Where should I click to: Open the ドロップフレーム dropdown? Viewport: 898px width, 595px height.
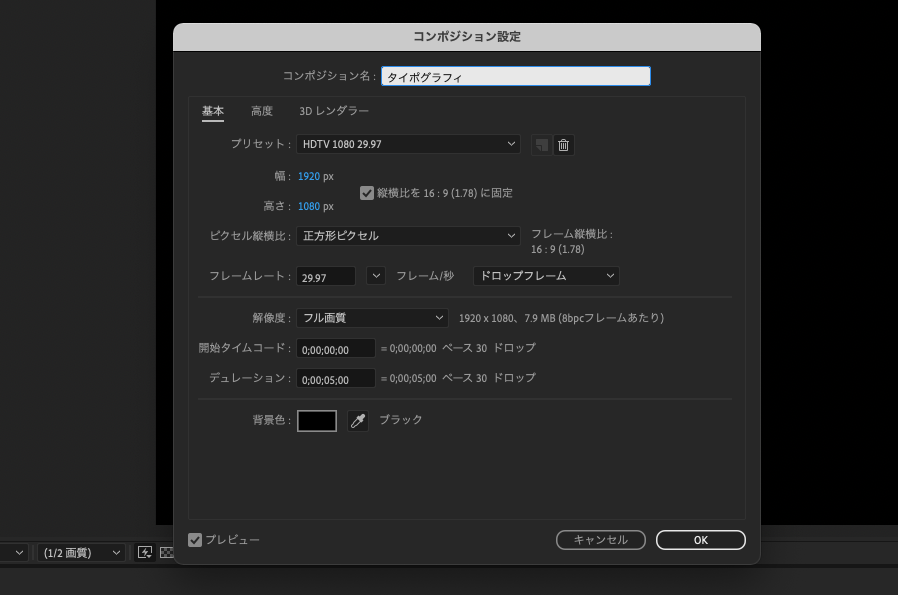click(x=546, y=276)
